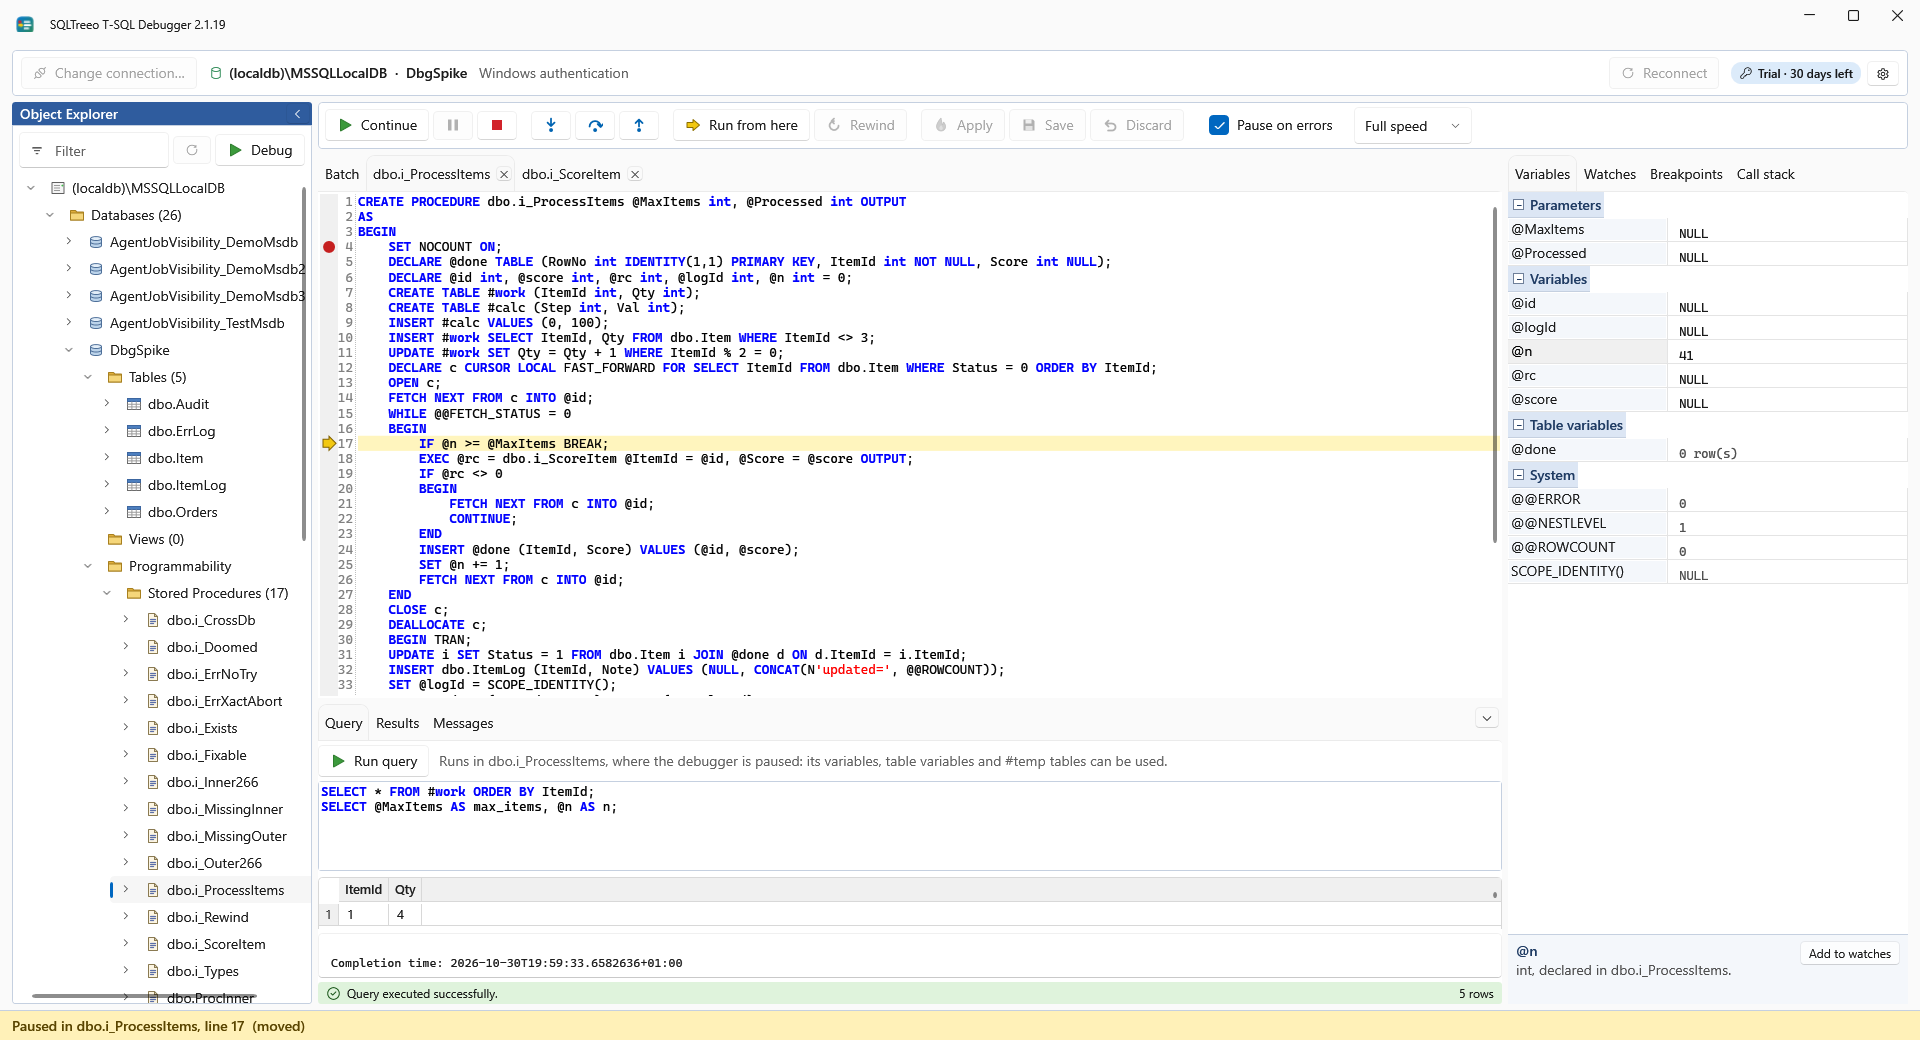
Task: Click the Stored Procedures folder icon
Action: [134, 593]
